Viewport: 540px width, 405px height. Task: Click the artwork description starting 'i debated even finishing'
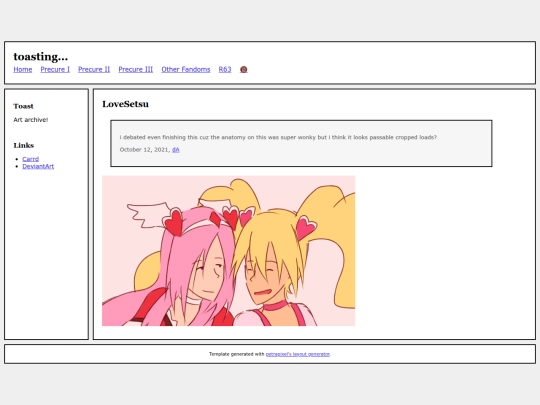pos(278,137)
